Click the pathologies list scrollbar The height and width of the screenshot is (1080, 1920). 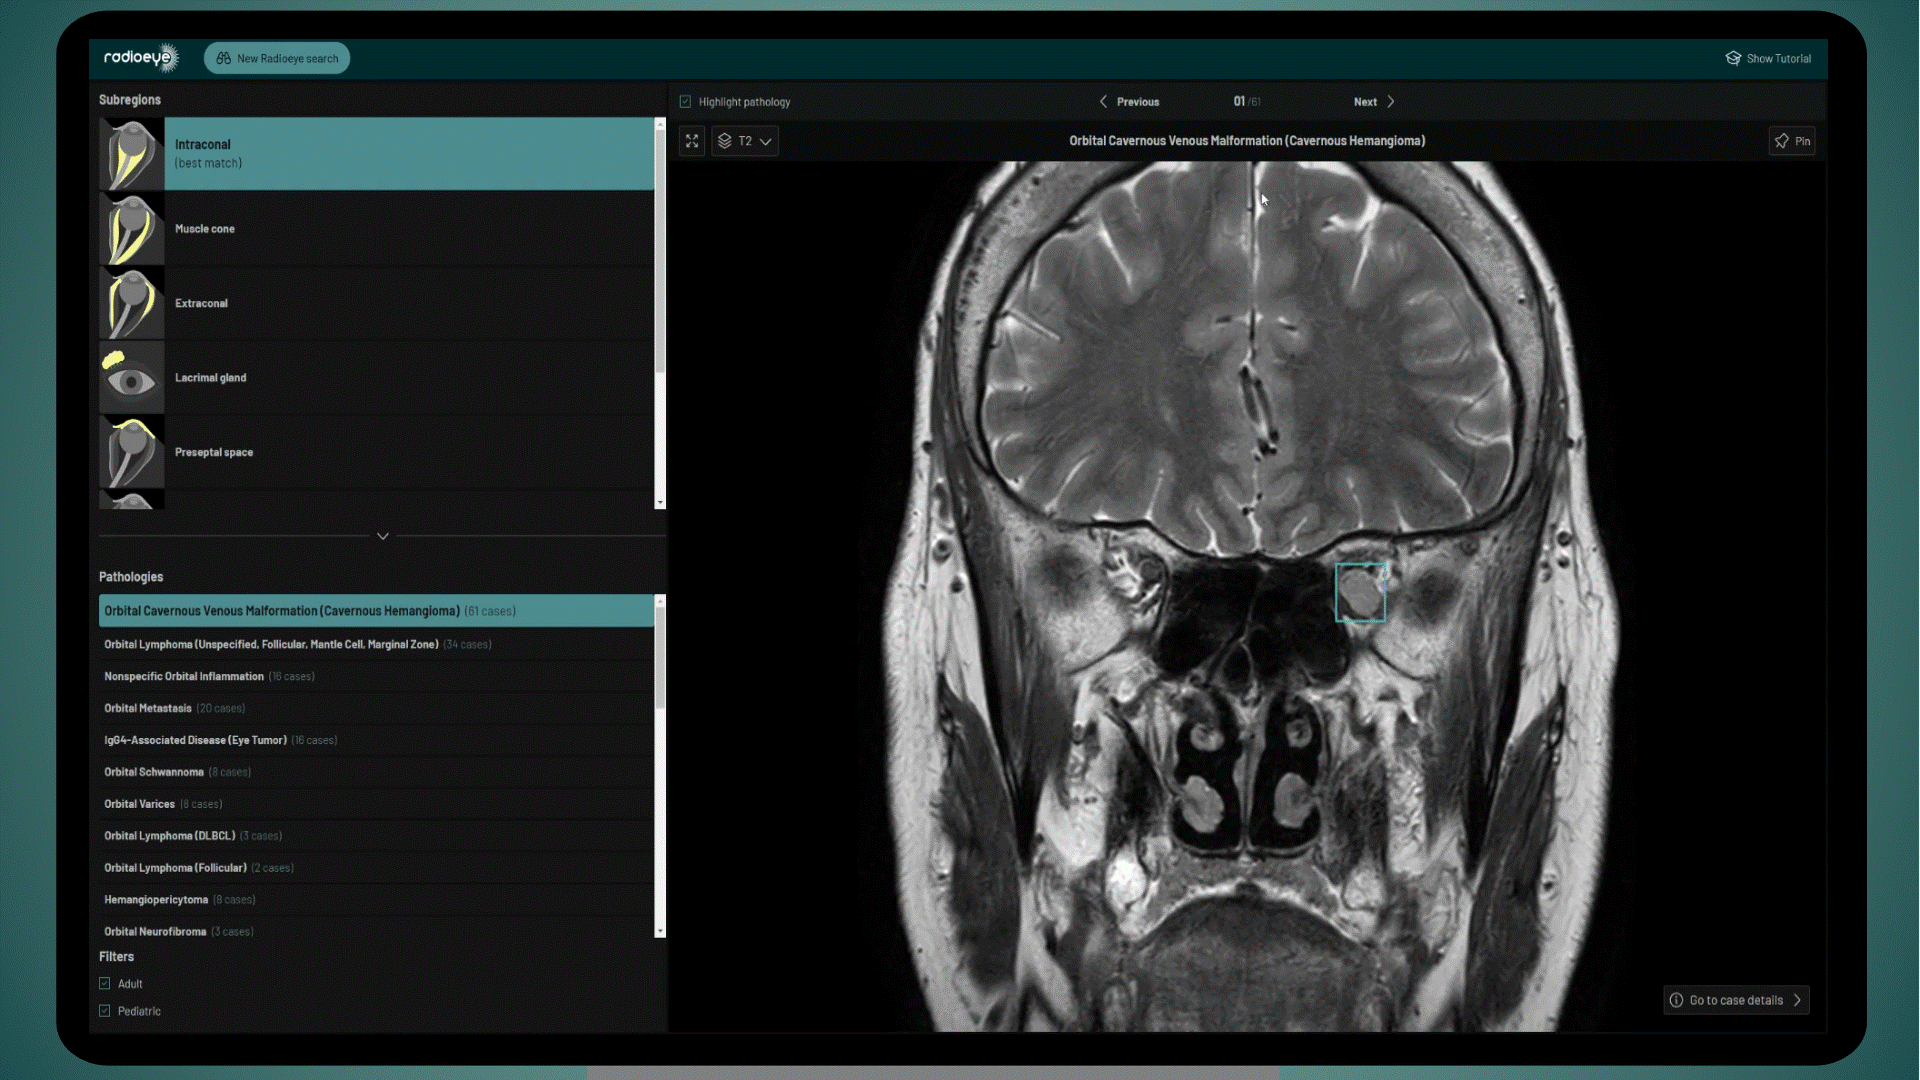(660, 656)
